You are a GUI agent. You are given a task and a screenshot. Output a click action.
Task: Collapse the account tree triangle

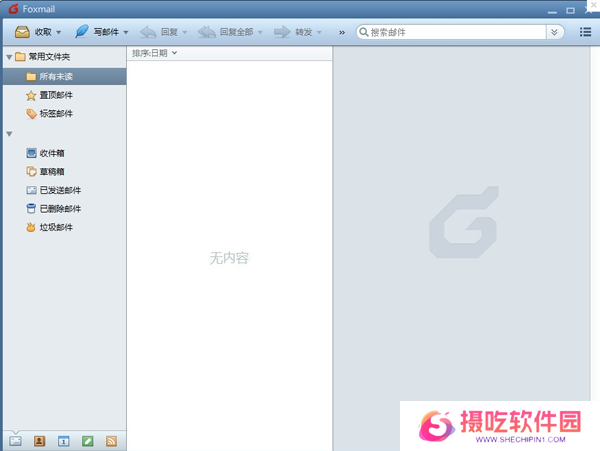click(x=9, y=134)
